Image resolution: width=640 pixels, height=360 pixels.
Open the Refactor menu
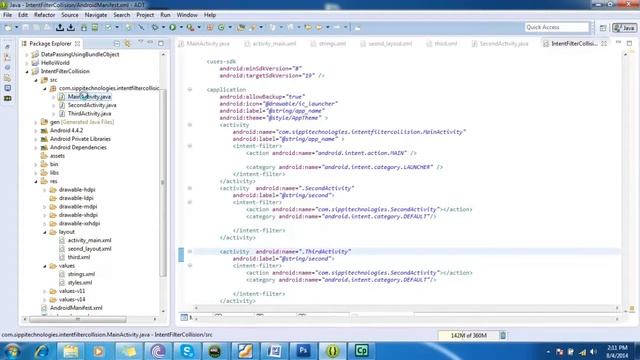pyautogui.click(x=44, y=15)
